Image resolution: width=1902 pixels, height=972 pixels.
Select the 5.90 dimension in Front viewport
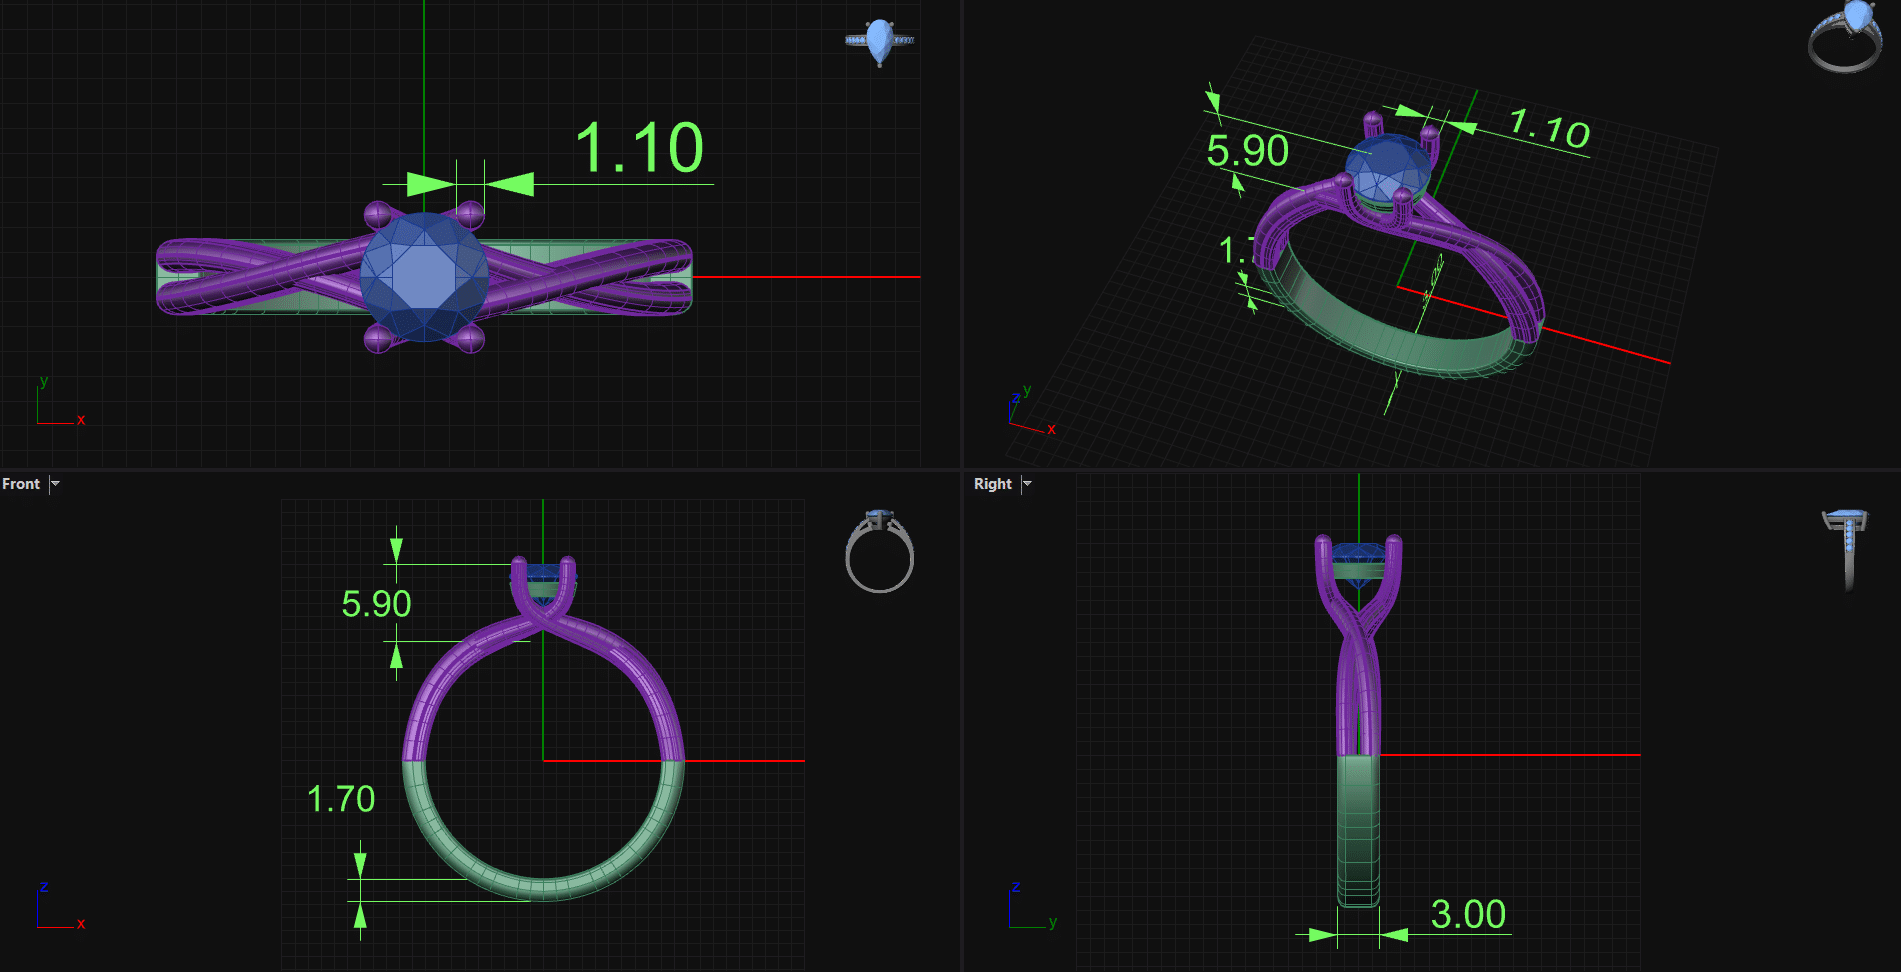tap(376, 604)
